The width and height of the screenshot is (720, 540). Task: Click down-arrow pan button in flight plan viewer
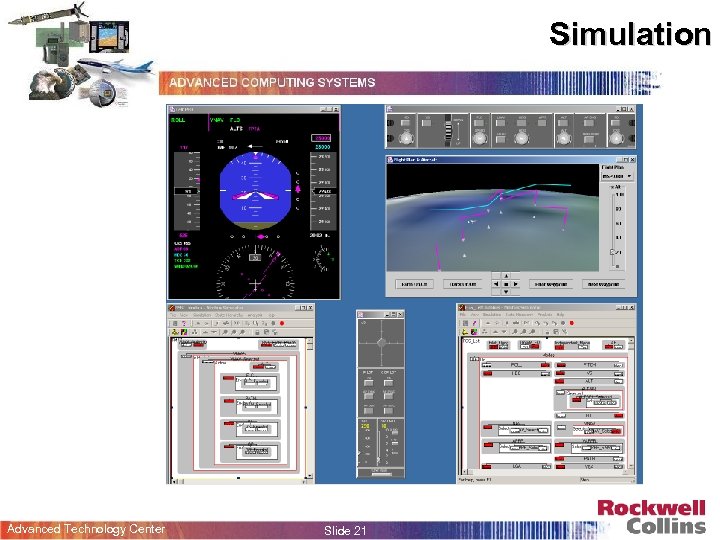(x=506, y=292)
